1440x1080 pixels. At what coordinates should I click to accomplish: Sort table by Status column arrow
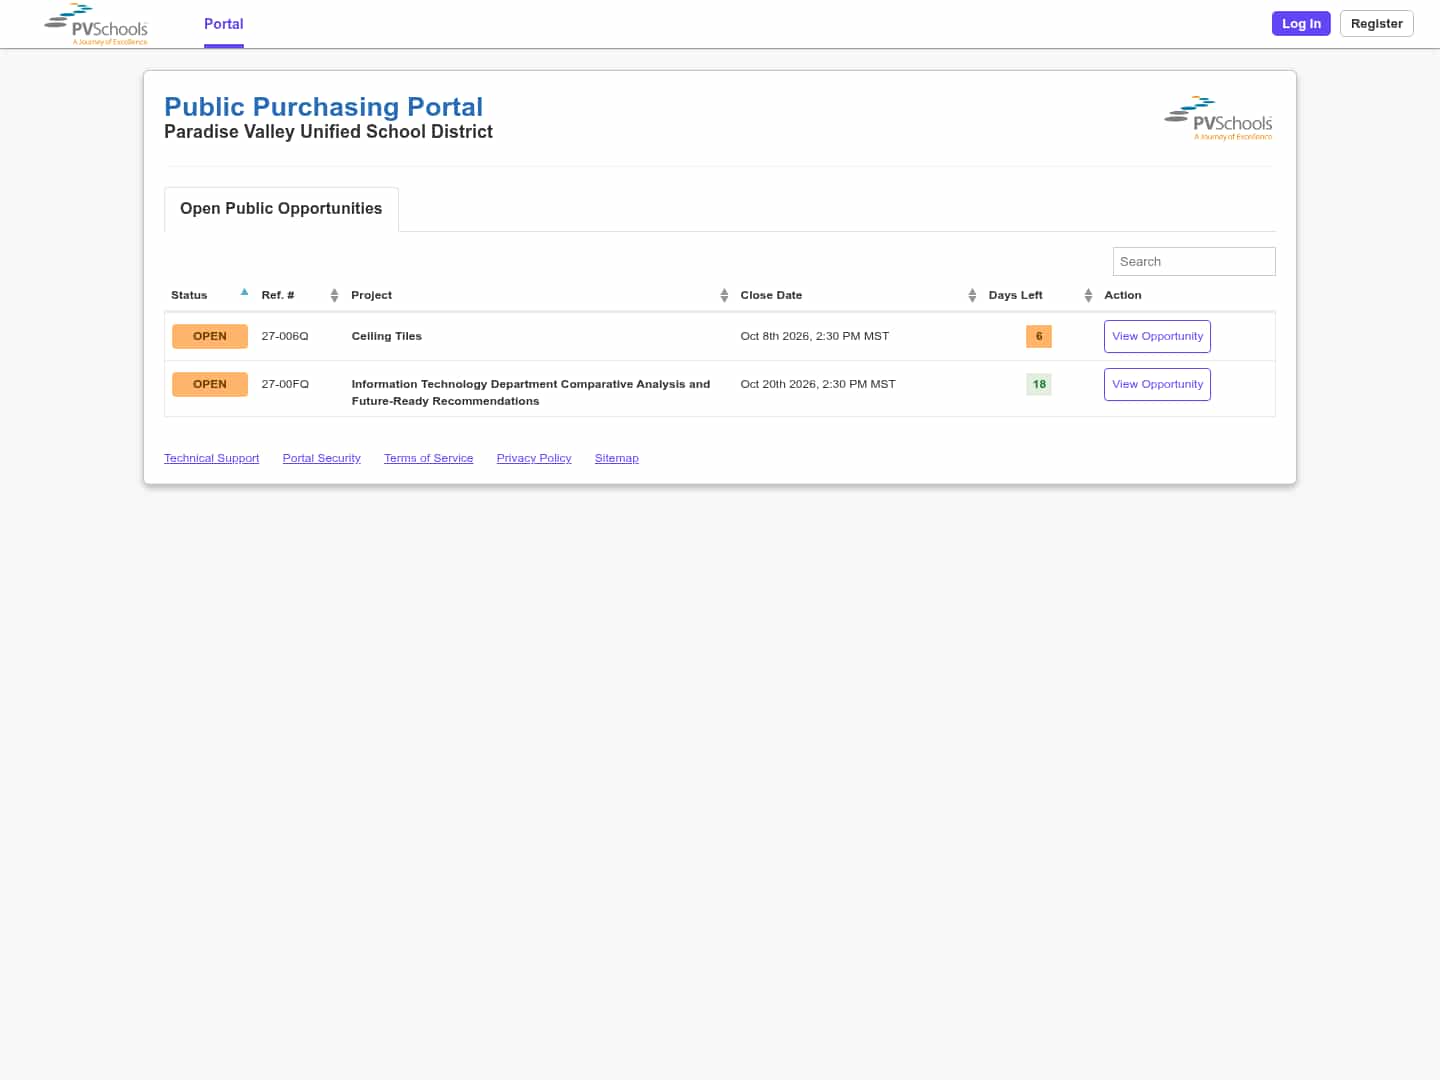(x=244, y=293)
